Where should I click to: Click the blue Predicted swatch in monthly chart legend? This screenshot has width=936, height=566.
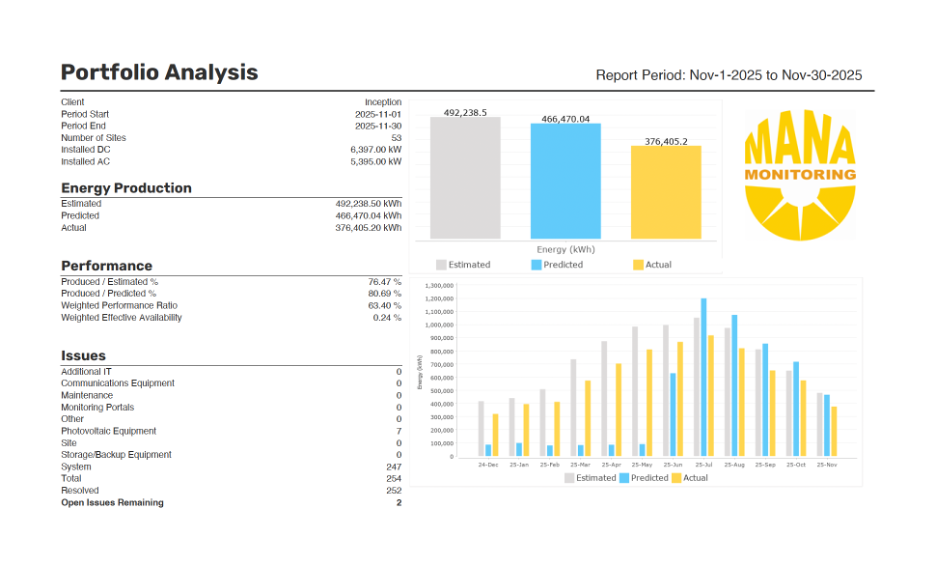tap(624, 478)
